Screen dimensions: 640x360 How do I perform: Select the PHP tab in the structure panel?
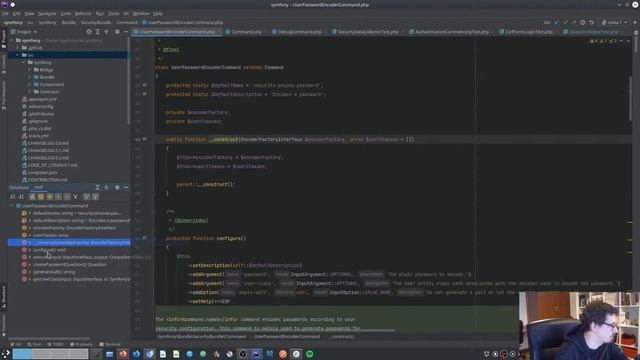click(x=39, y=187)
